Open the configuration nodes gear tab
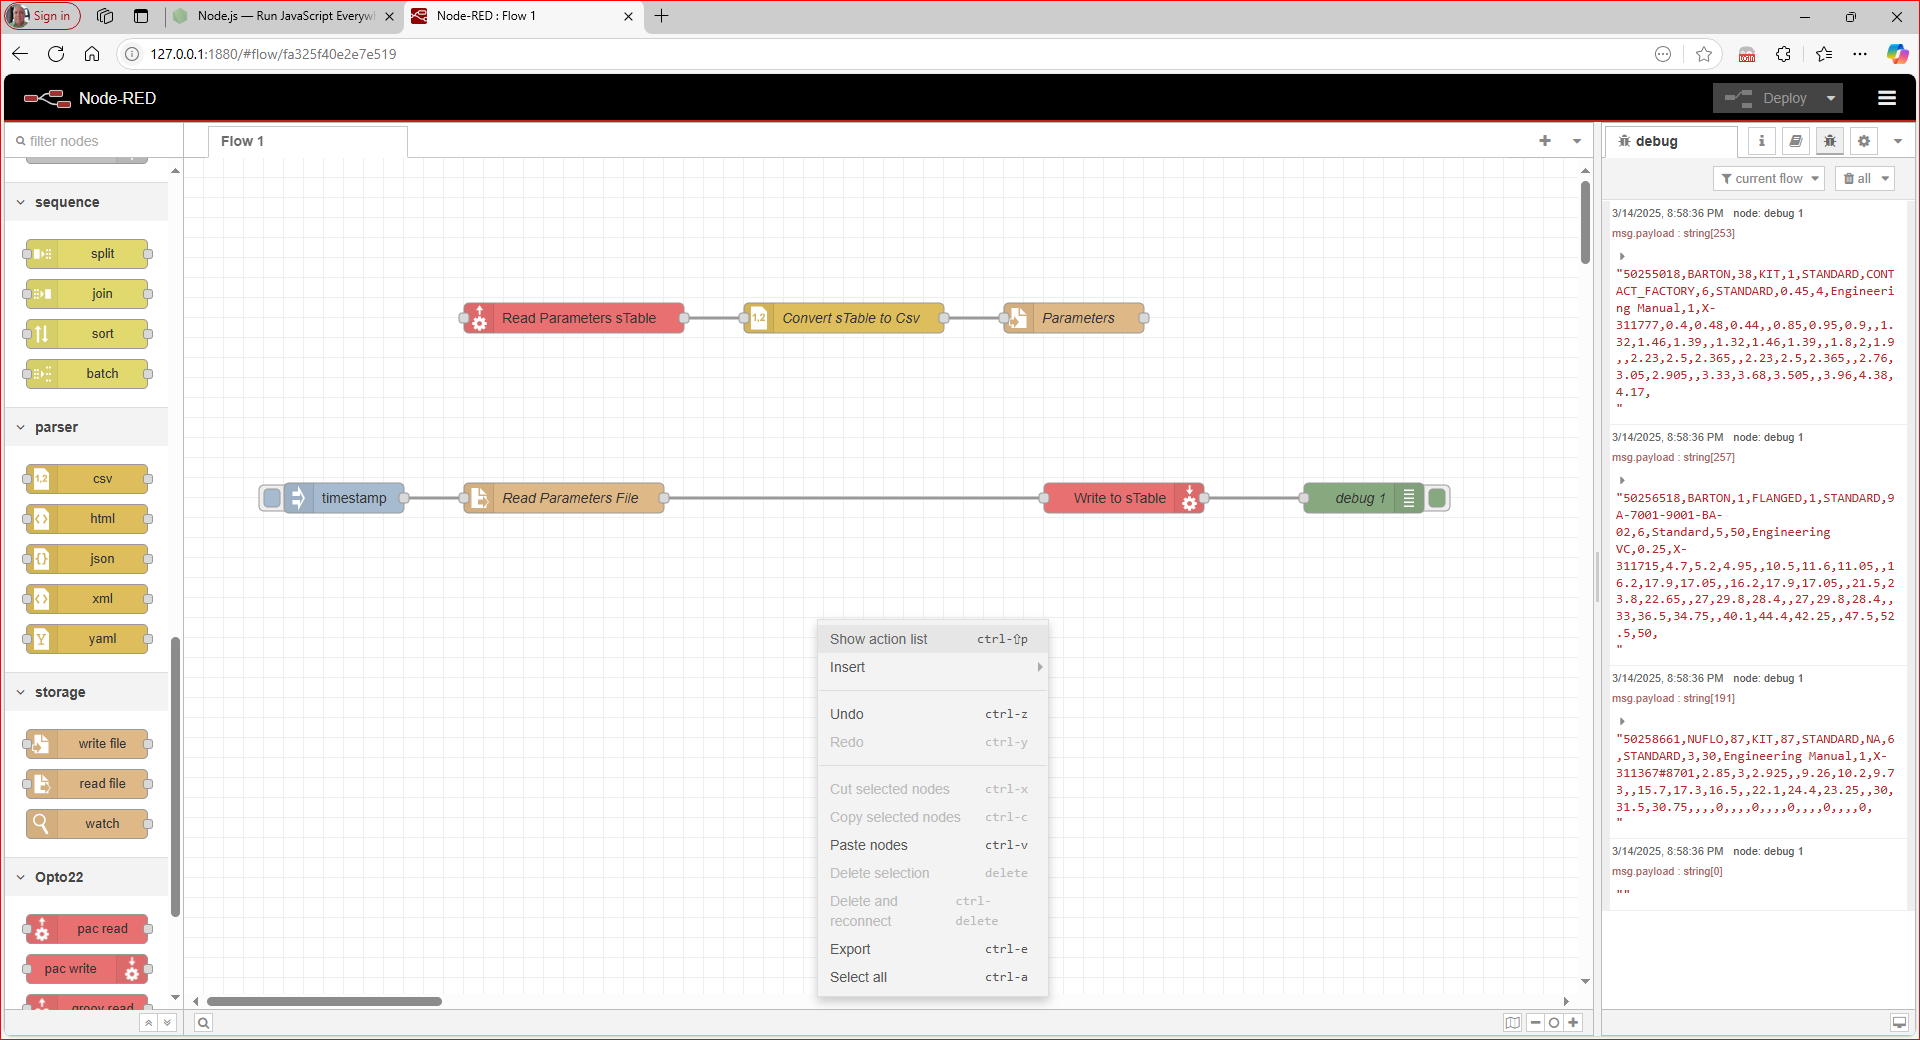Viewport: 1920px width, 1040px height. pyautogui.click(x=1864, y=141)
